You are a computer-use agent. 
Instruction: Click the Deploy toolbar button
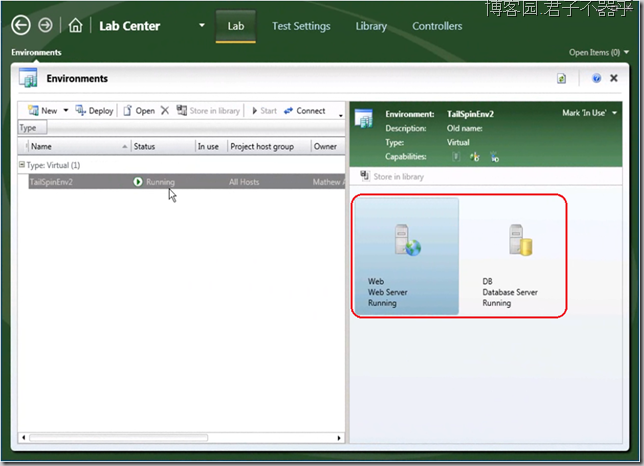(94, 111)
